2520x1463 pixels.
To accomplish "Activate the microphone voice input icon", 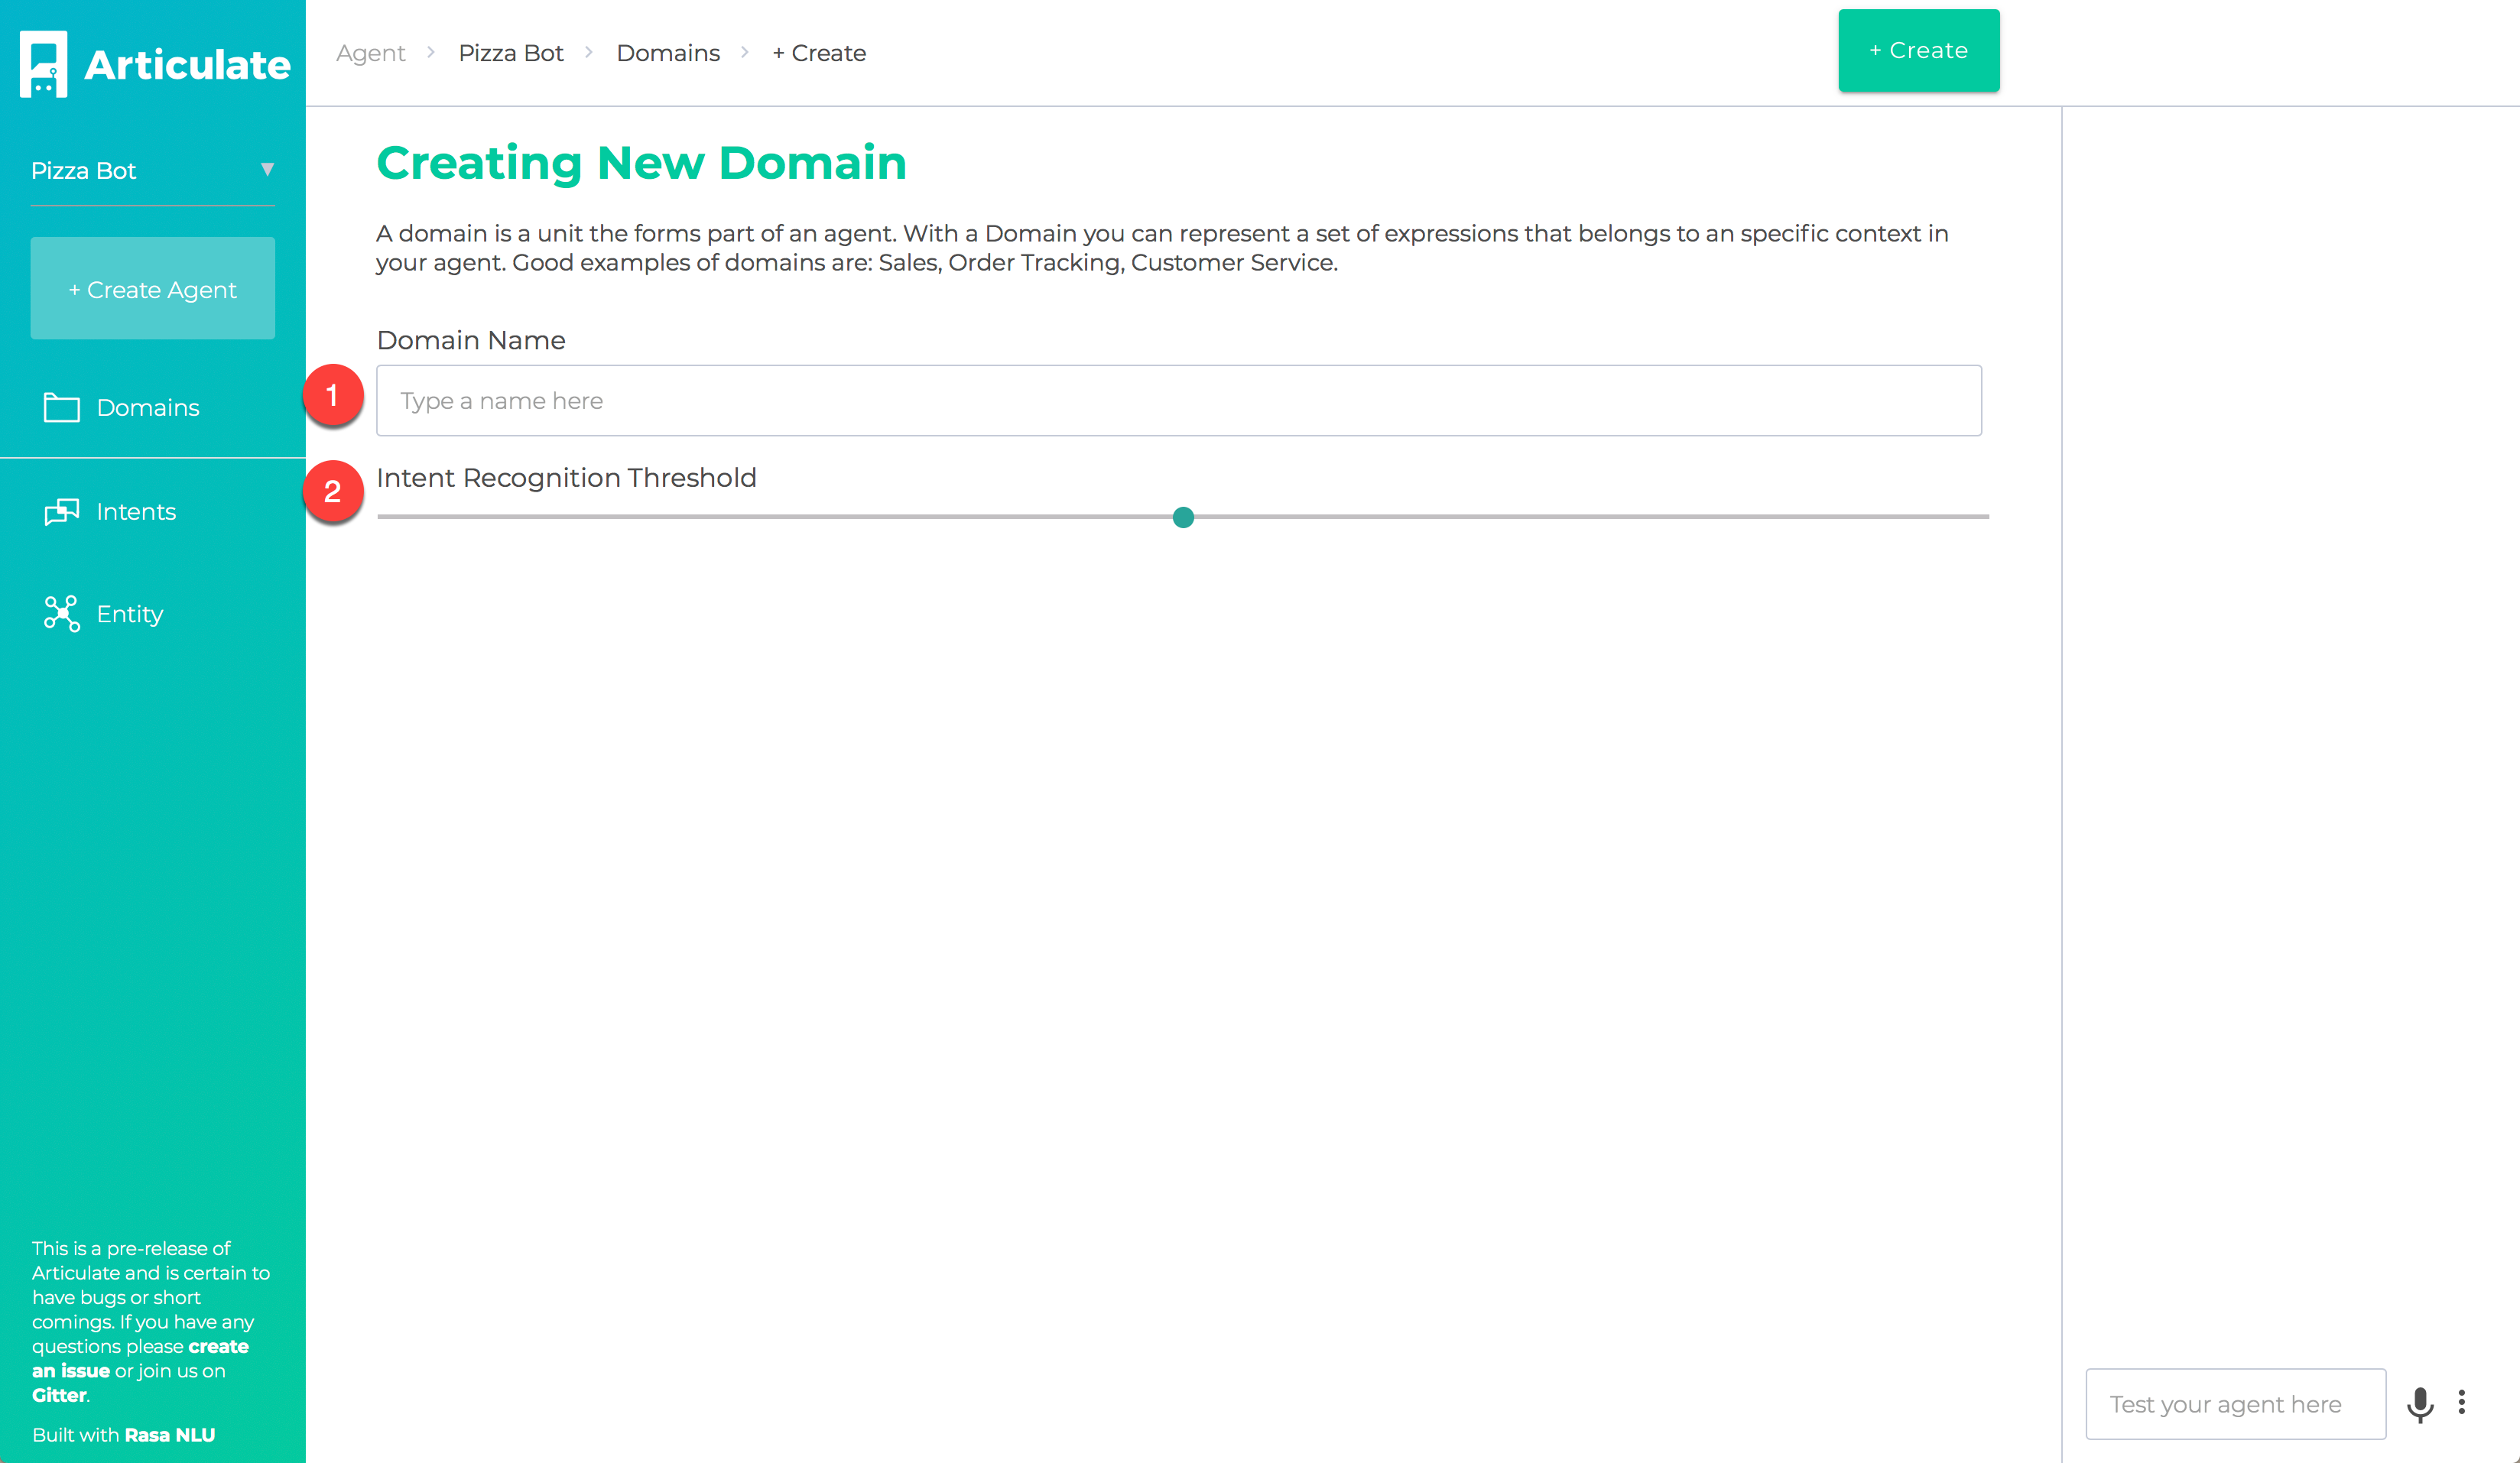I will click(x=2419, y=1403).
